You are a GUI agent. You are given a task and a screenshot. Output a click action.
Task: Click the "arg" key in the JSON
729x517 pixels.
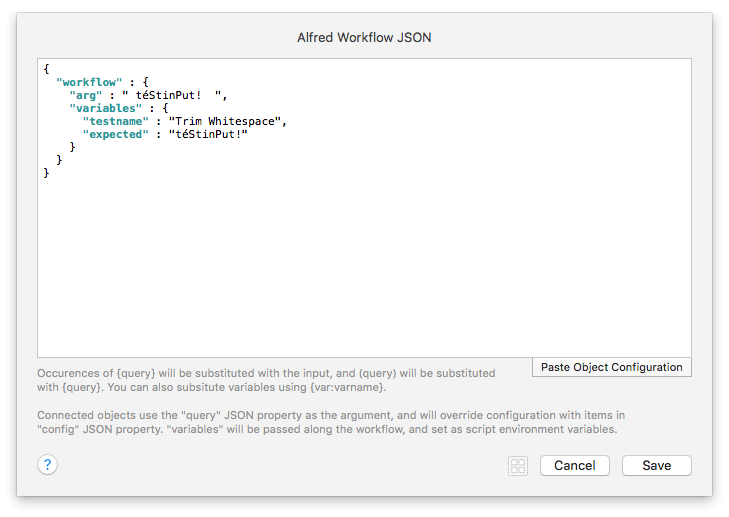(x=86, y=95)
